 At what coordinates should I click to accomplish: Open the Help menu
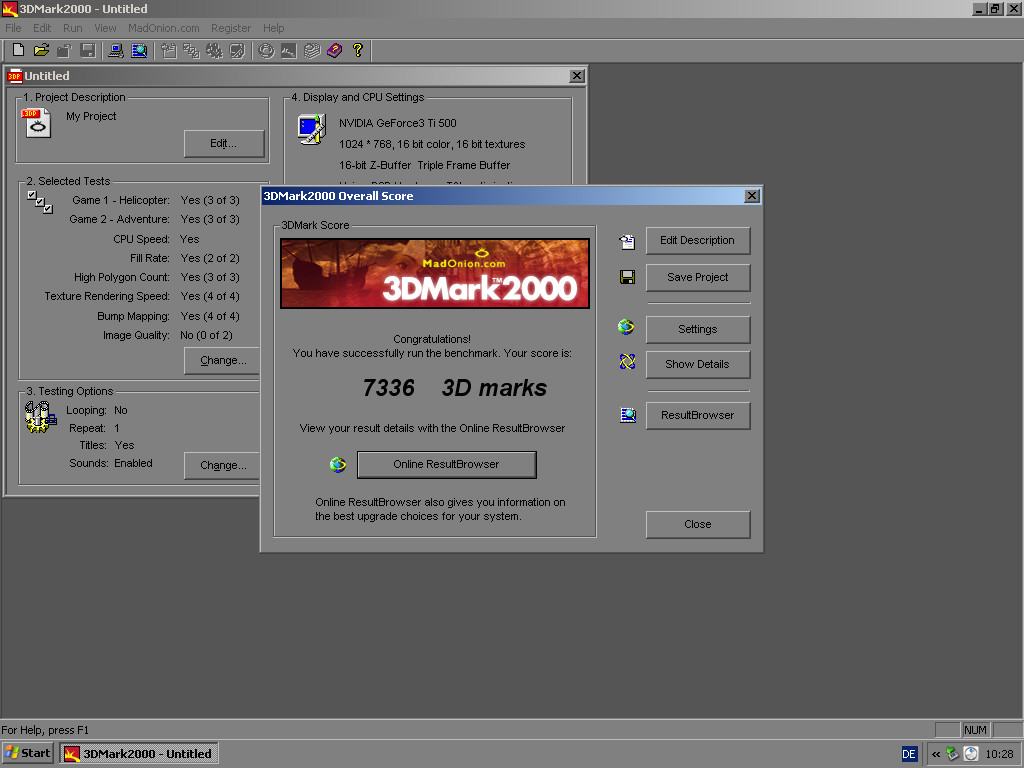pyautogui.click(x=274, y=28)
